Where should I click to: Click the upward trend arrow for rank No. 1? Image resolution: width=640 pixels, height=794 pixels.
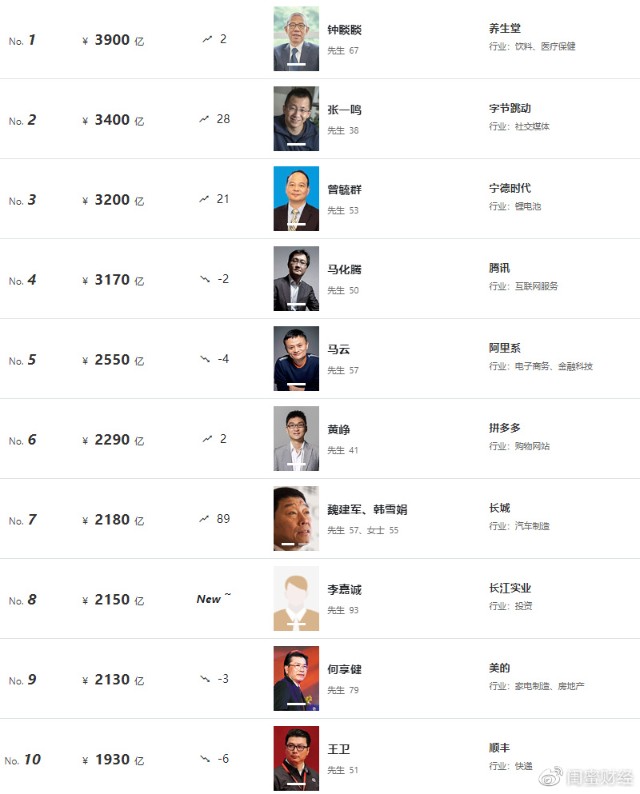coord(207,39)
